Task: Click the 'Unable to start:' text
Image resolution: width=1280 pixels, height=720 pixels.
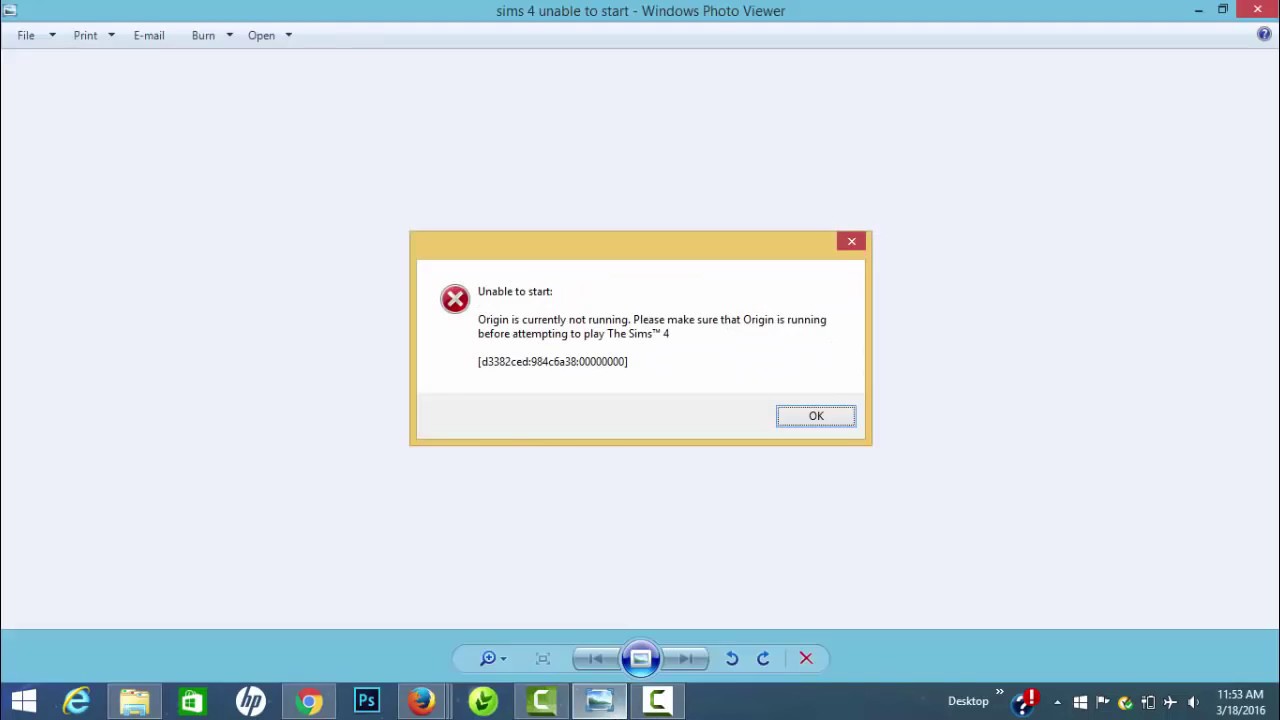Action: click(x=515, y=291)
